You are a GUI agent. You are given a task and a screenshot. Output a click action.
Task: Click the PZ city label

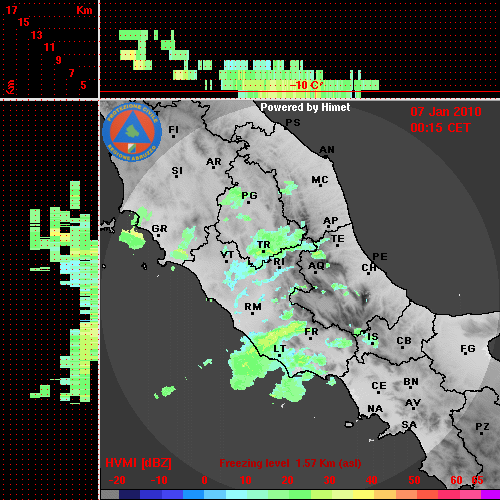pyautogui.click(x=482, y=426)
